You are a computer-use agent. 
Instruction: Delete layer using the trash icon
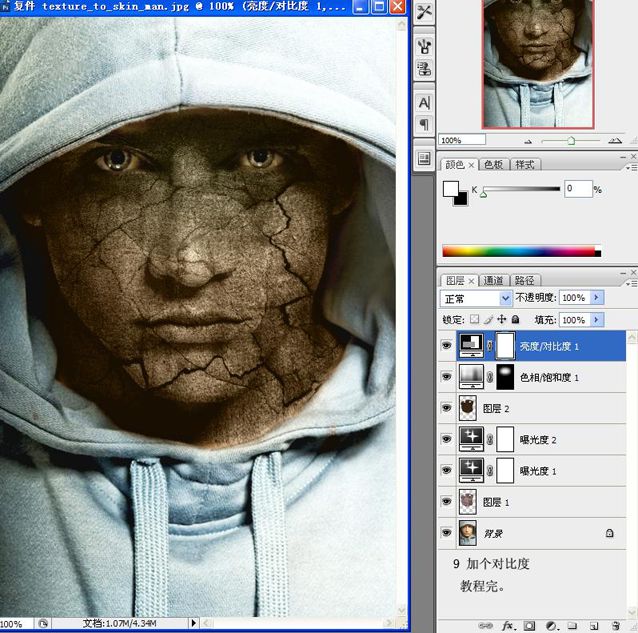pyautogui.click(x=616, y=625)
